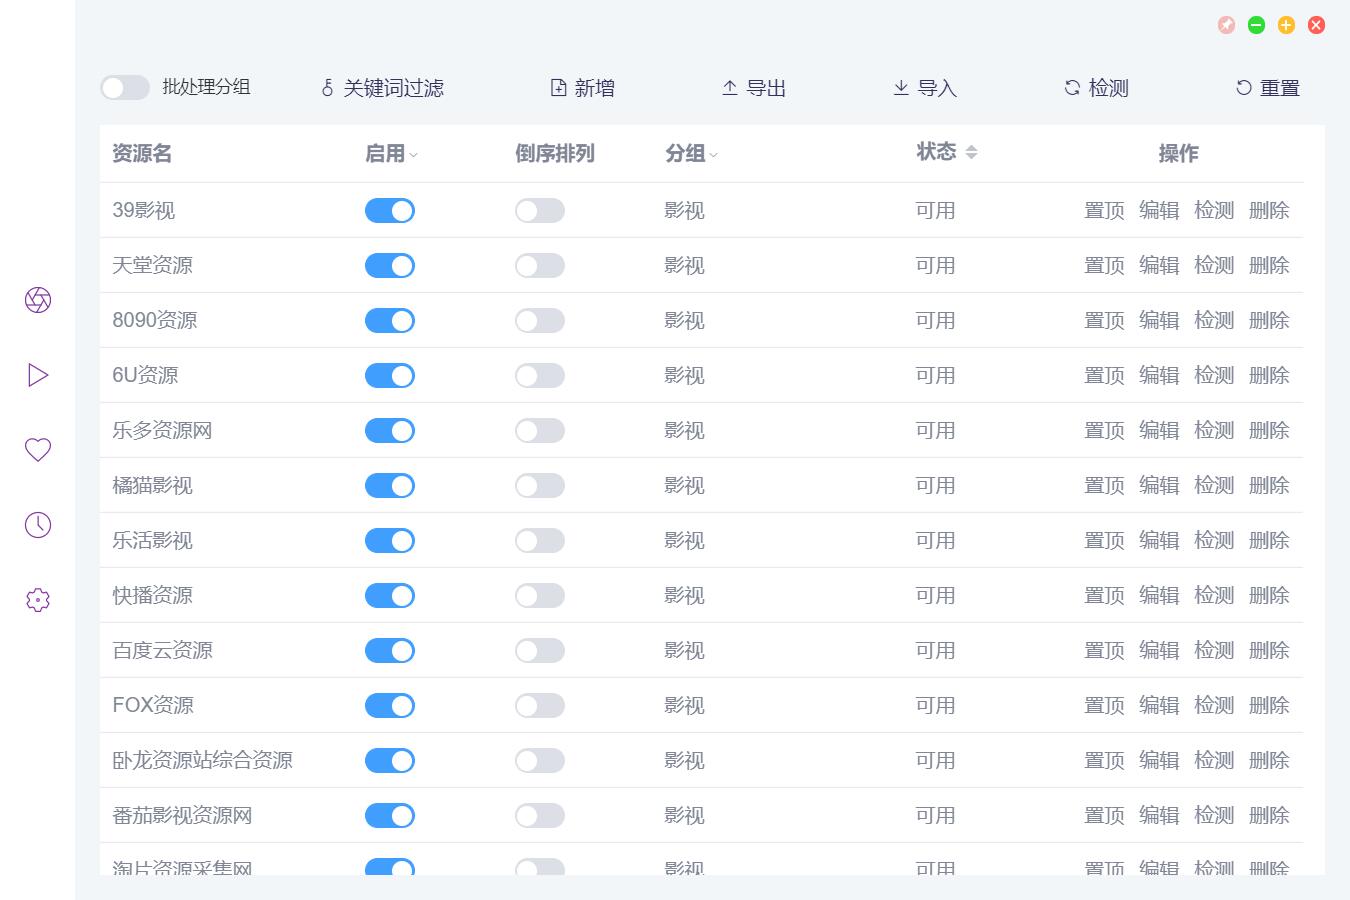Click 置顶 for 乐多资源网 row
This screenshot has width=1350, height=900.
(x=1104, y=430)
